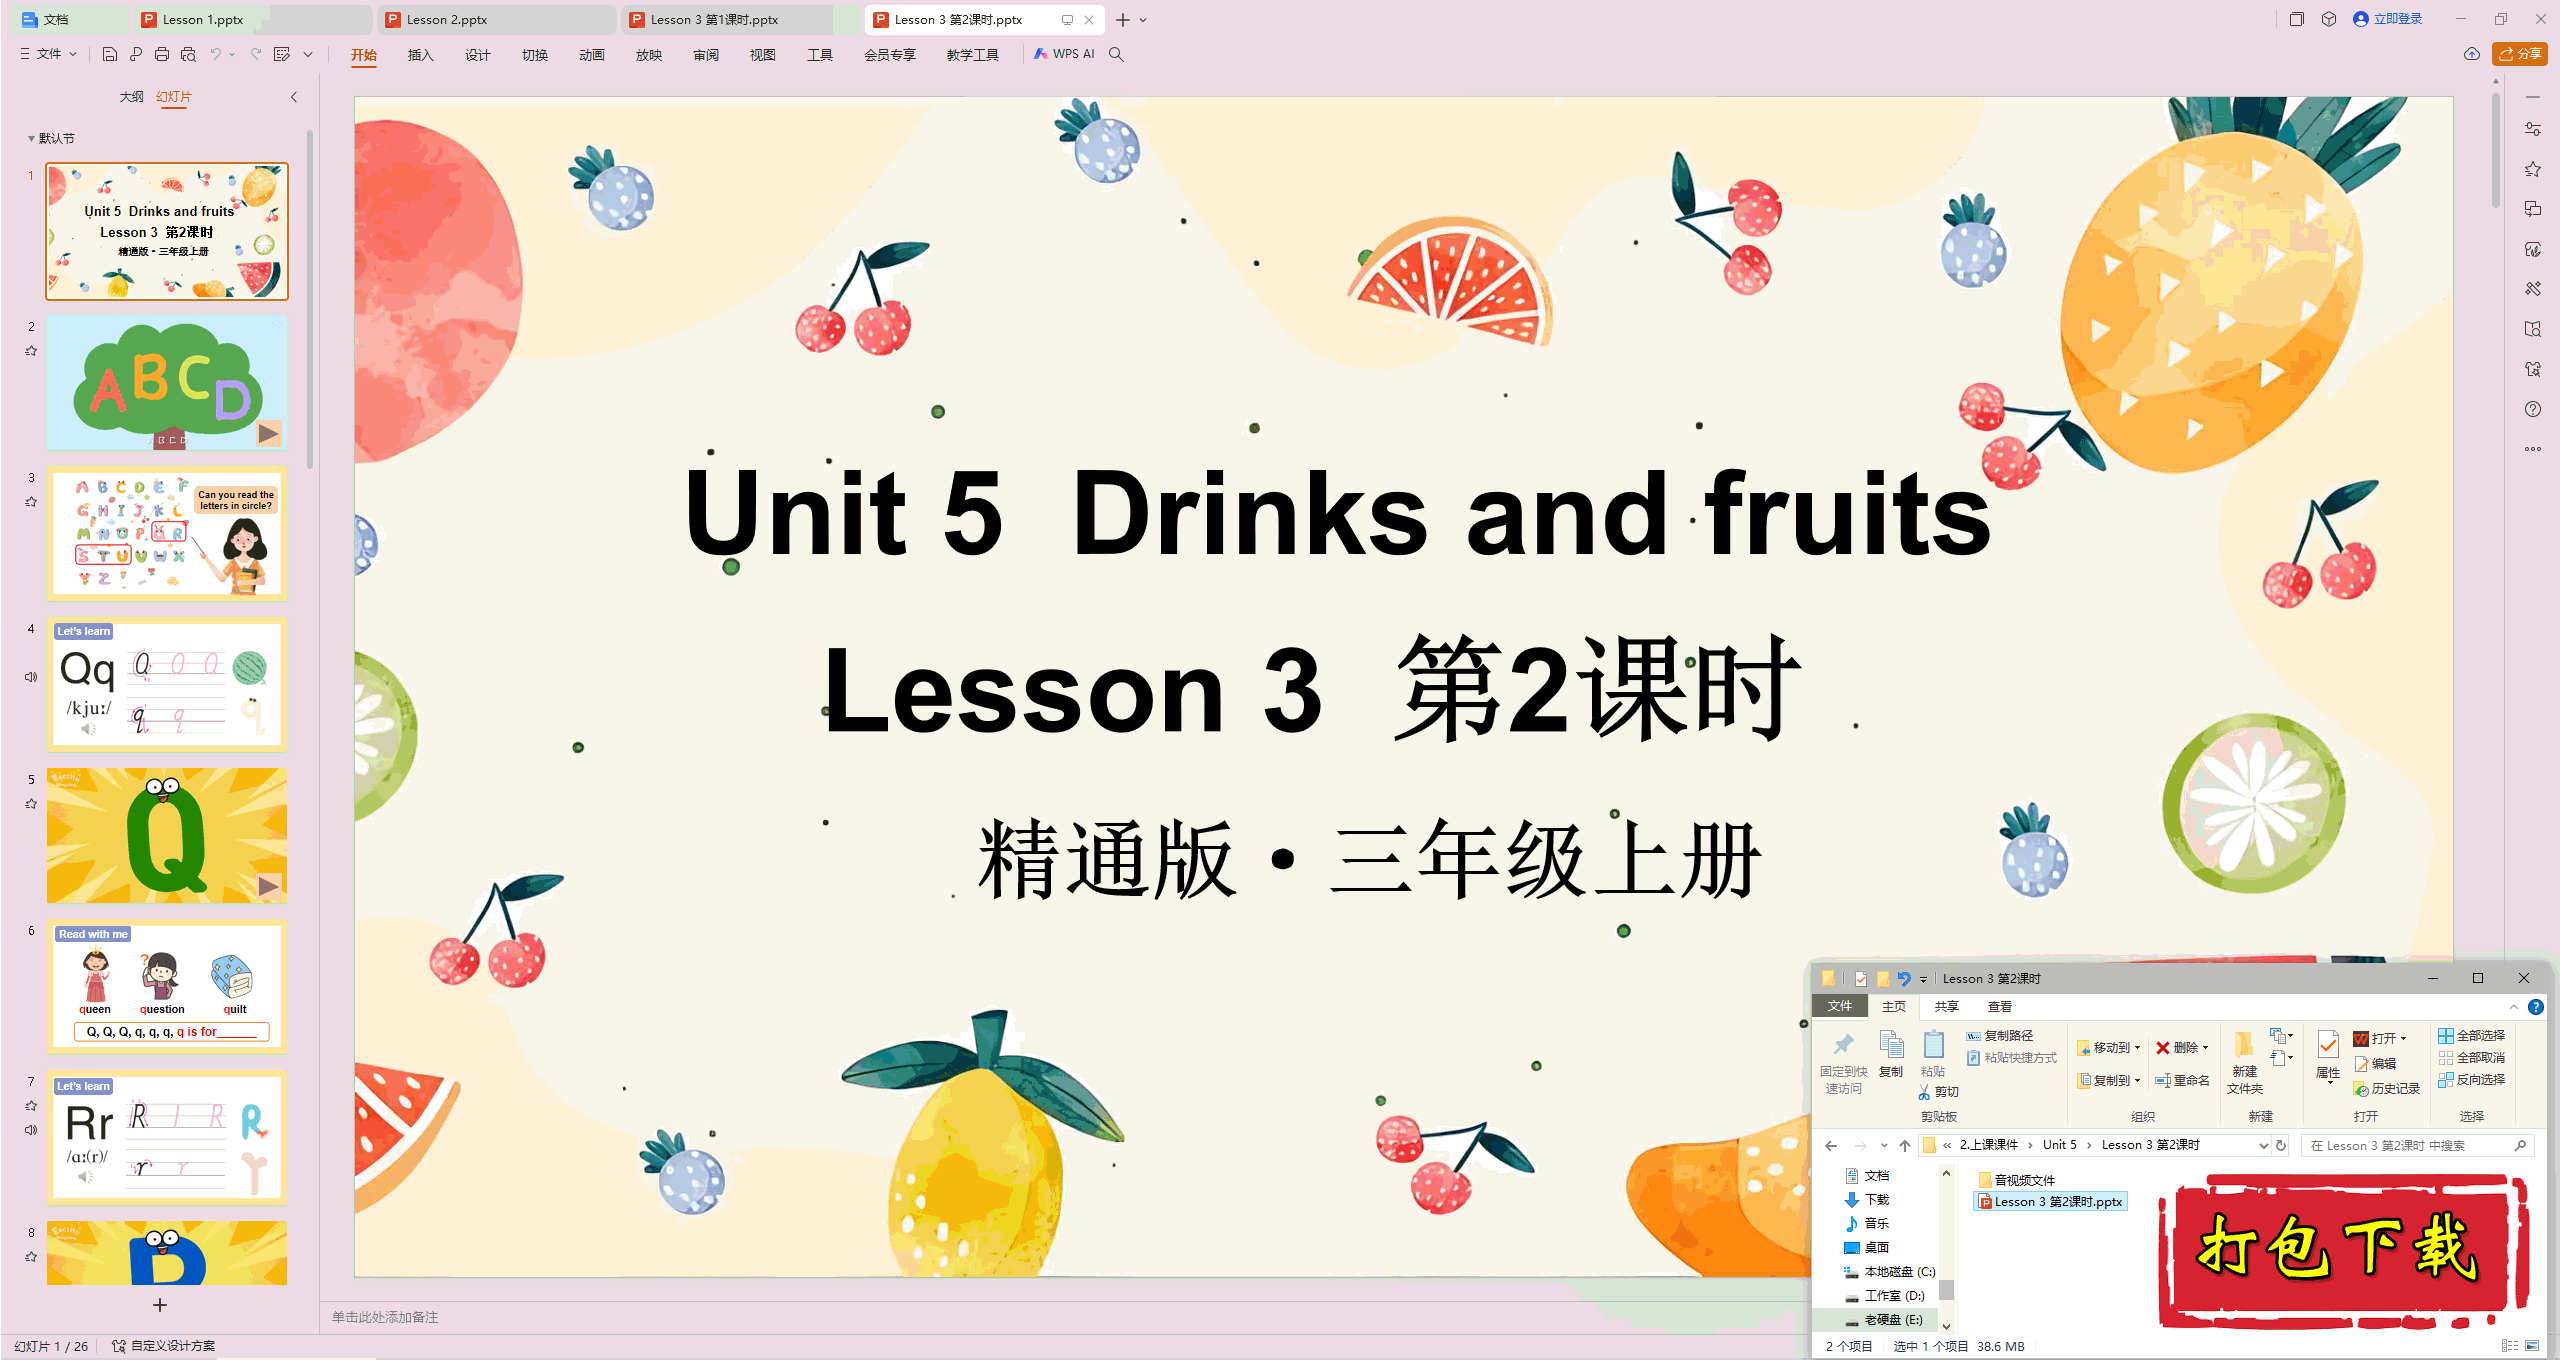Viewport: 2560px width, 1360px height.
Task: Click the WPS AI button
Action: pos(1064,54)
